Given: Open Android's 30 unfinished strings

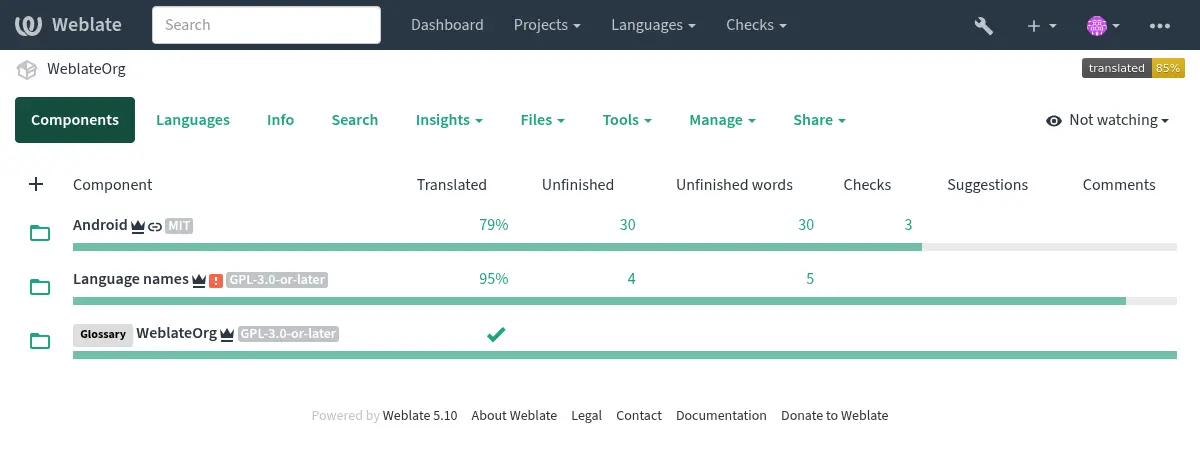Looking at the screenshot, I should 627,225.
